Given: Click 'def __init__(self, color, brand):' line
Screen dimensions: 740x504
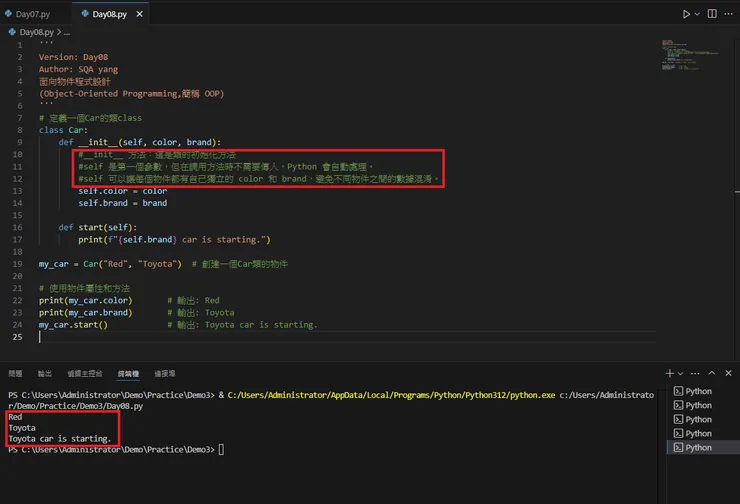Looking at the screenshot, I should (140, 142).
